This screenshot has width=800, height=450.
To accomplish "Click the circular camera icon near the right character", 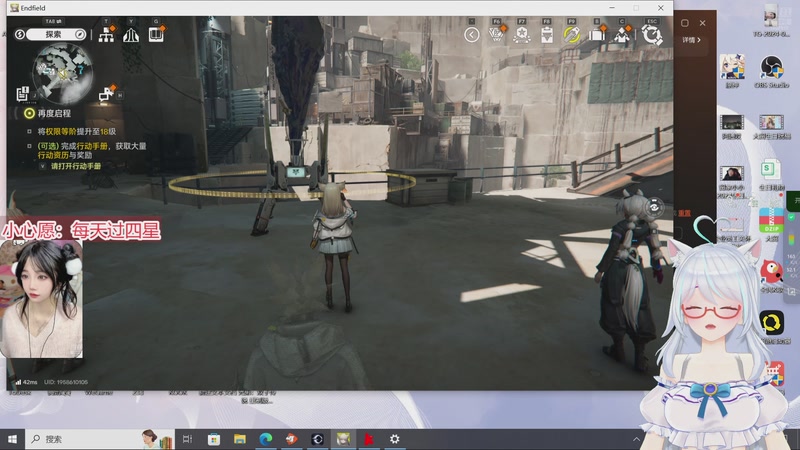I will tap(654, 207).
